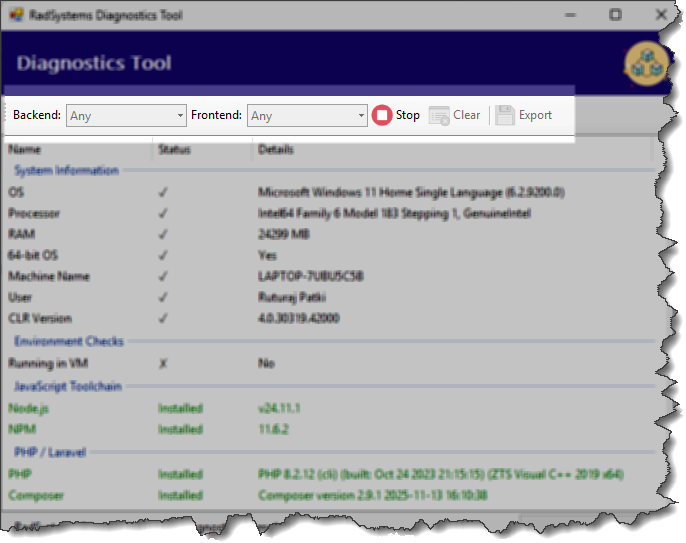Select the Composer row name

coord(36,496)
